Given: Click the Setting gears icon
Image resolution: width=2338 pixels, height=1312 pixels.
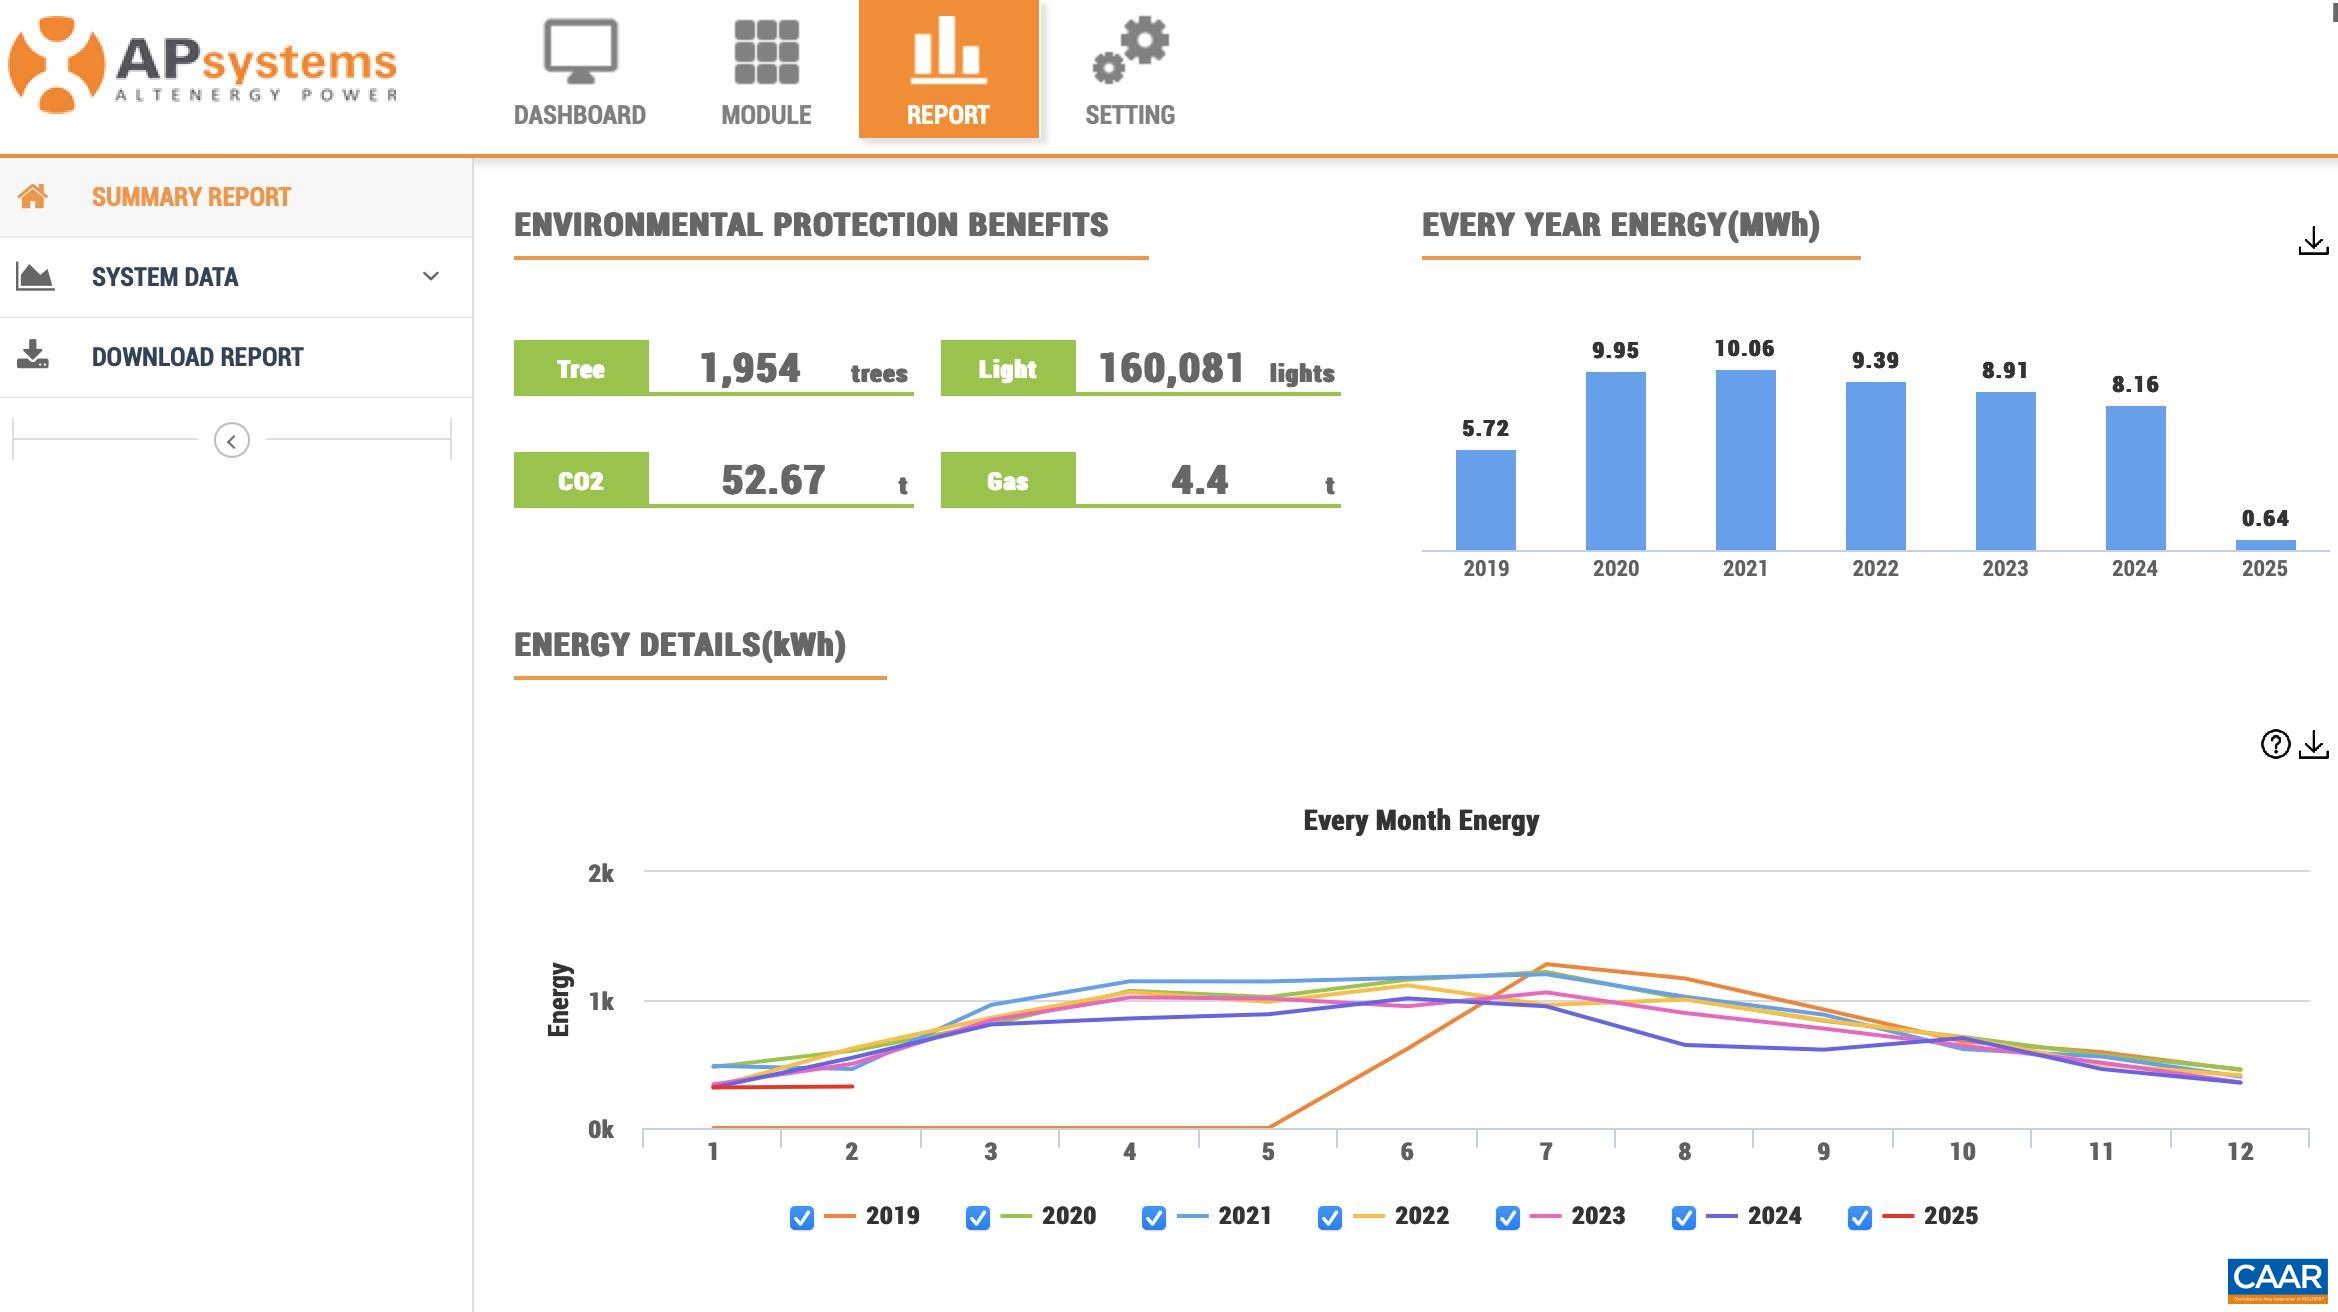Looking at the screenshot, I should [x=1130, y=50].
